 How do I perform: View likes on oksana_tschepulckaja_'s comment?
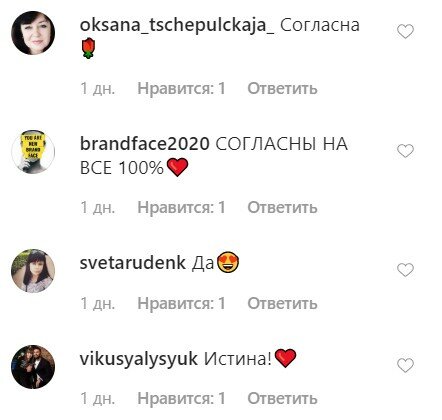point(182,89)
